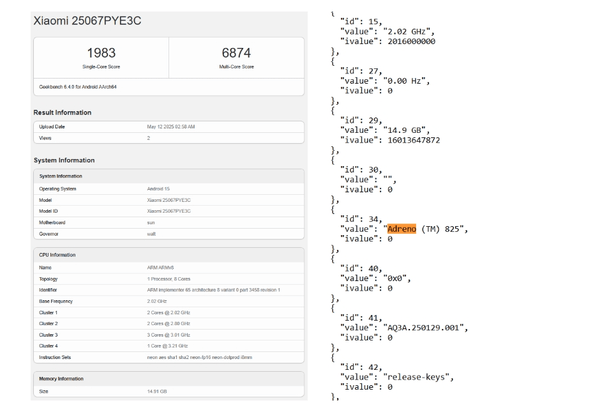Image resolution: width=600 pixels, height=405 pixels.
Task: Click the '"ivalue": 16013647872' JSON line
Action: click(390, 140)
